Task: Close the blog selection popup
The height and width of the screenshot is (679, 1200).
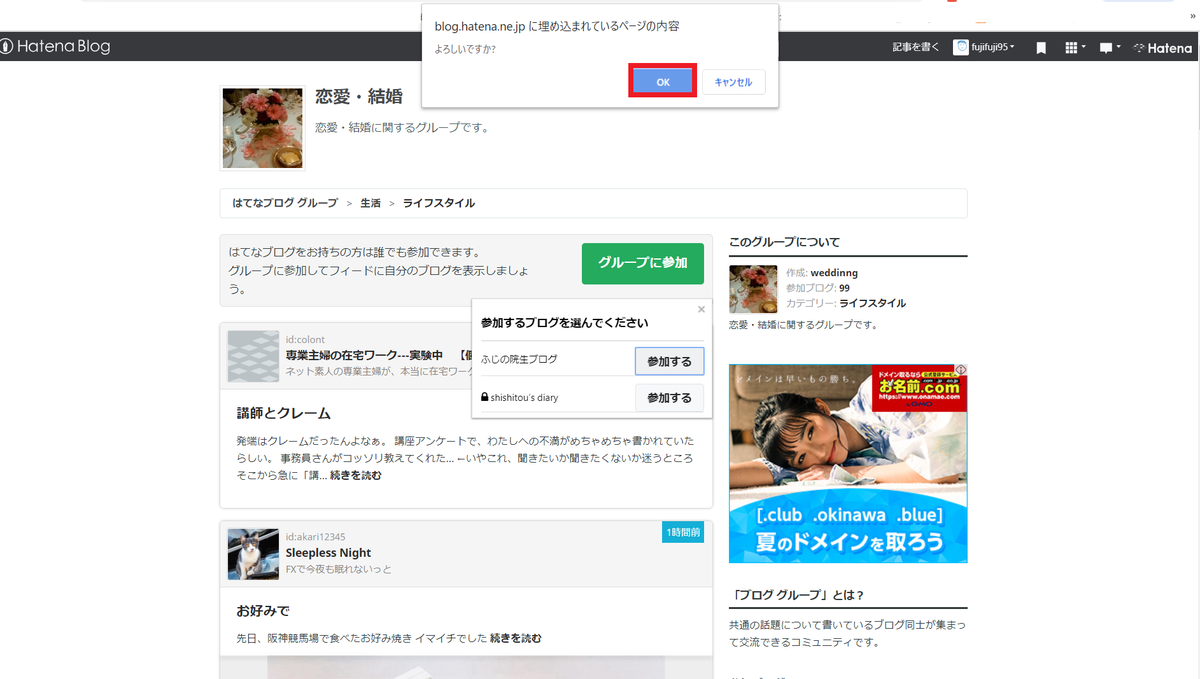Action: pyautogui.click(x=701, y=310)
